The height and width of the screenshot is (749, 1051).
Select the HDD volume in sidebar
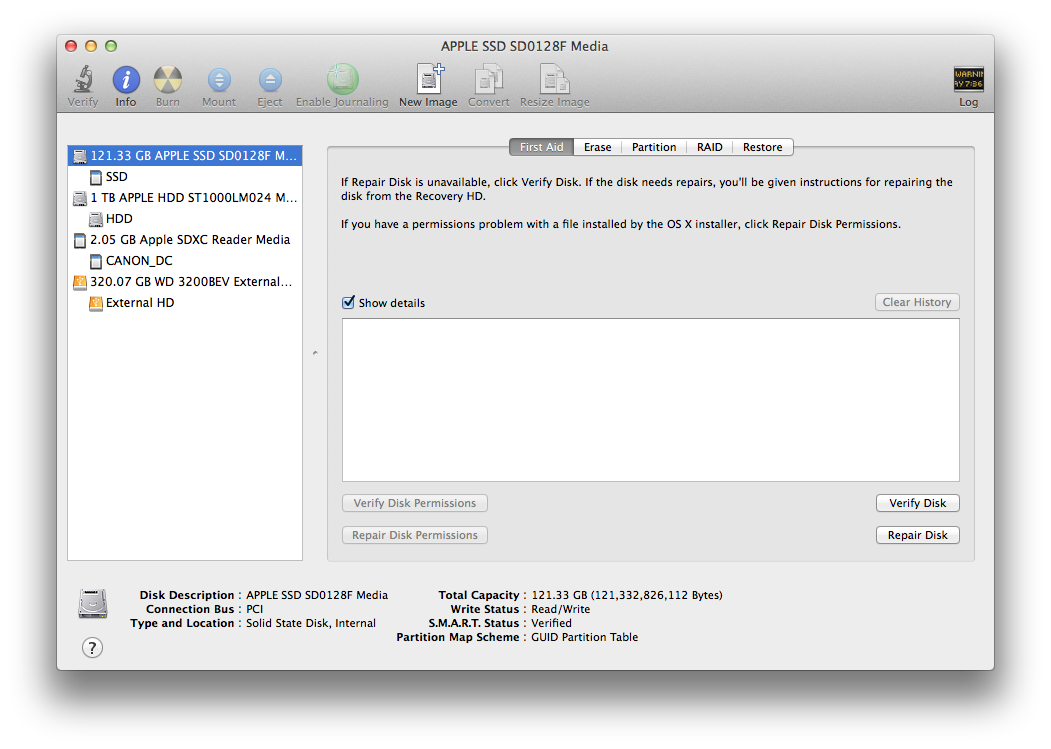coord(185,219)
